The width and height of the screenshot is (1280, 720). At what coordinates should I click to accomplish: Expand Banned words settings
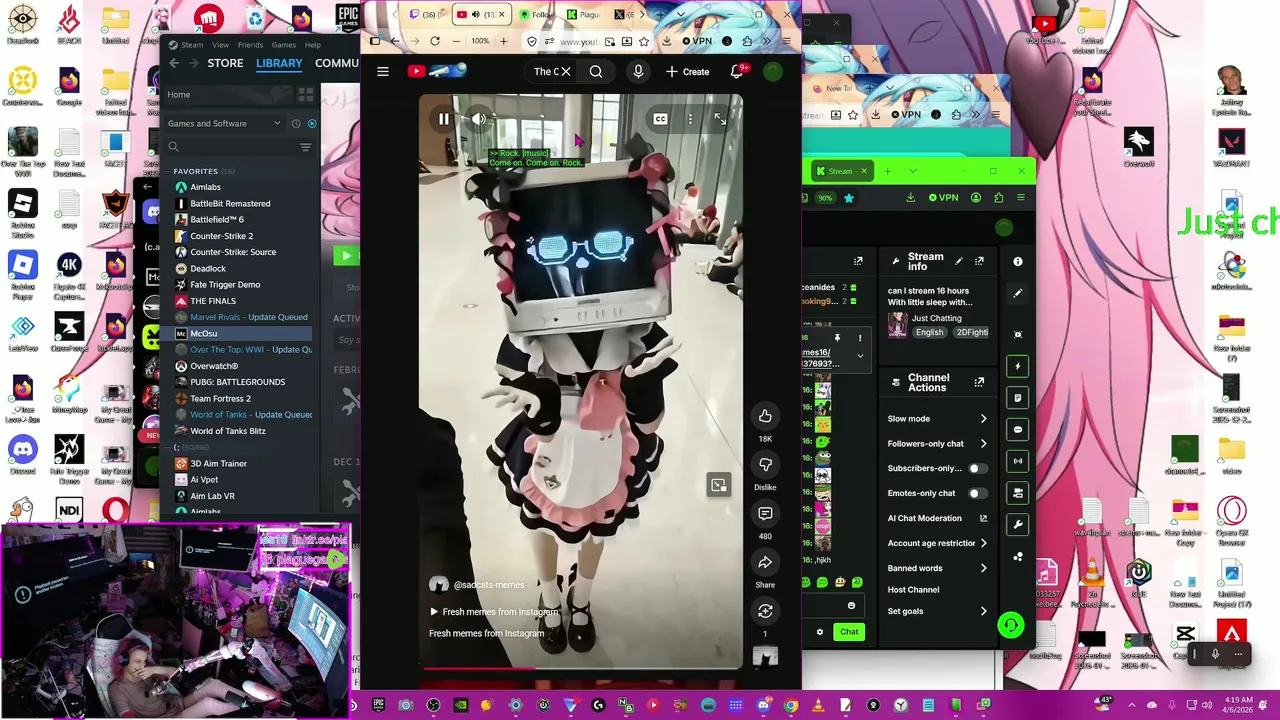pos(983,568)
